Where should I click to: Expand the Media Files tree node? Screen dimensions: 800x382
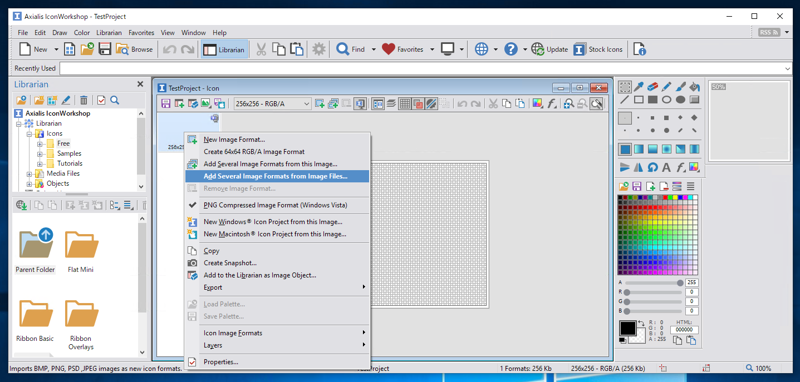[x=30, y=173]
